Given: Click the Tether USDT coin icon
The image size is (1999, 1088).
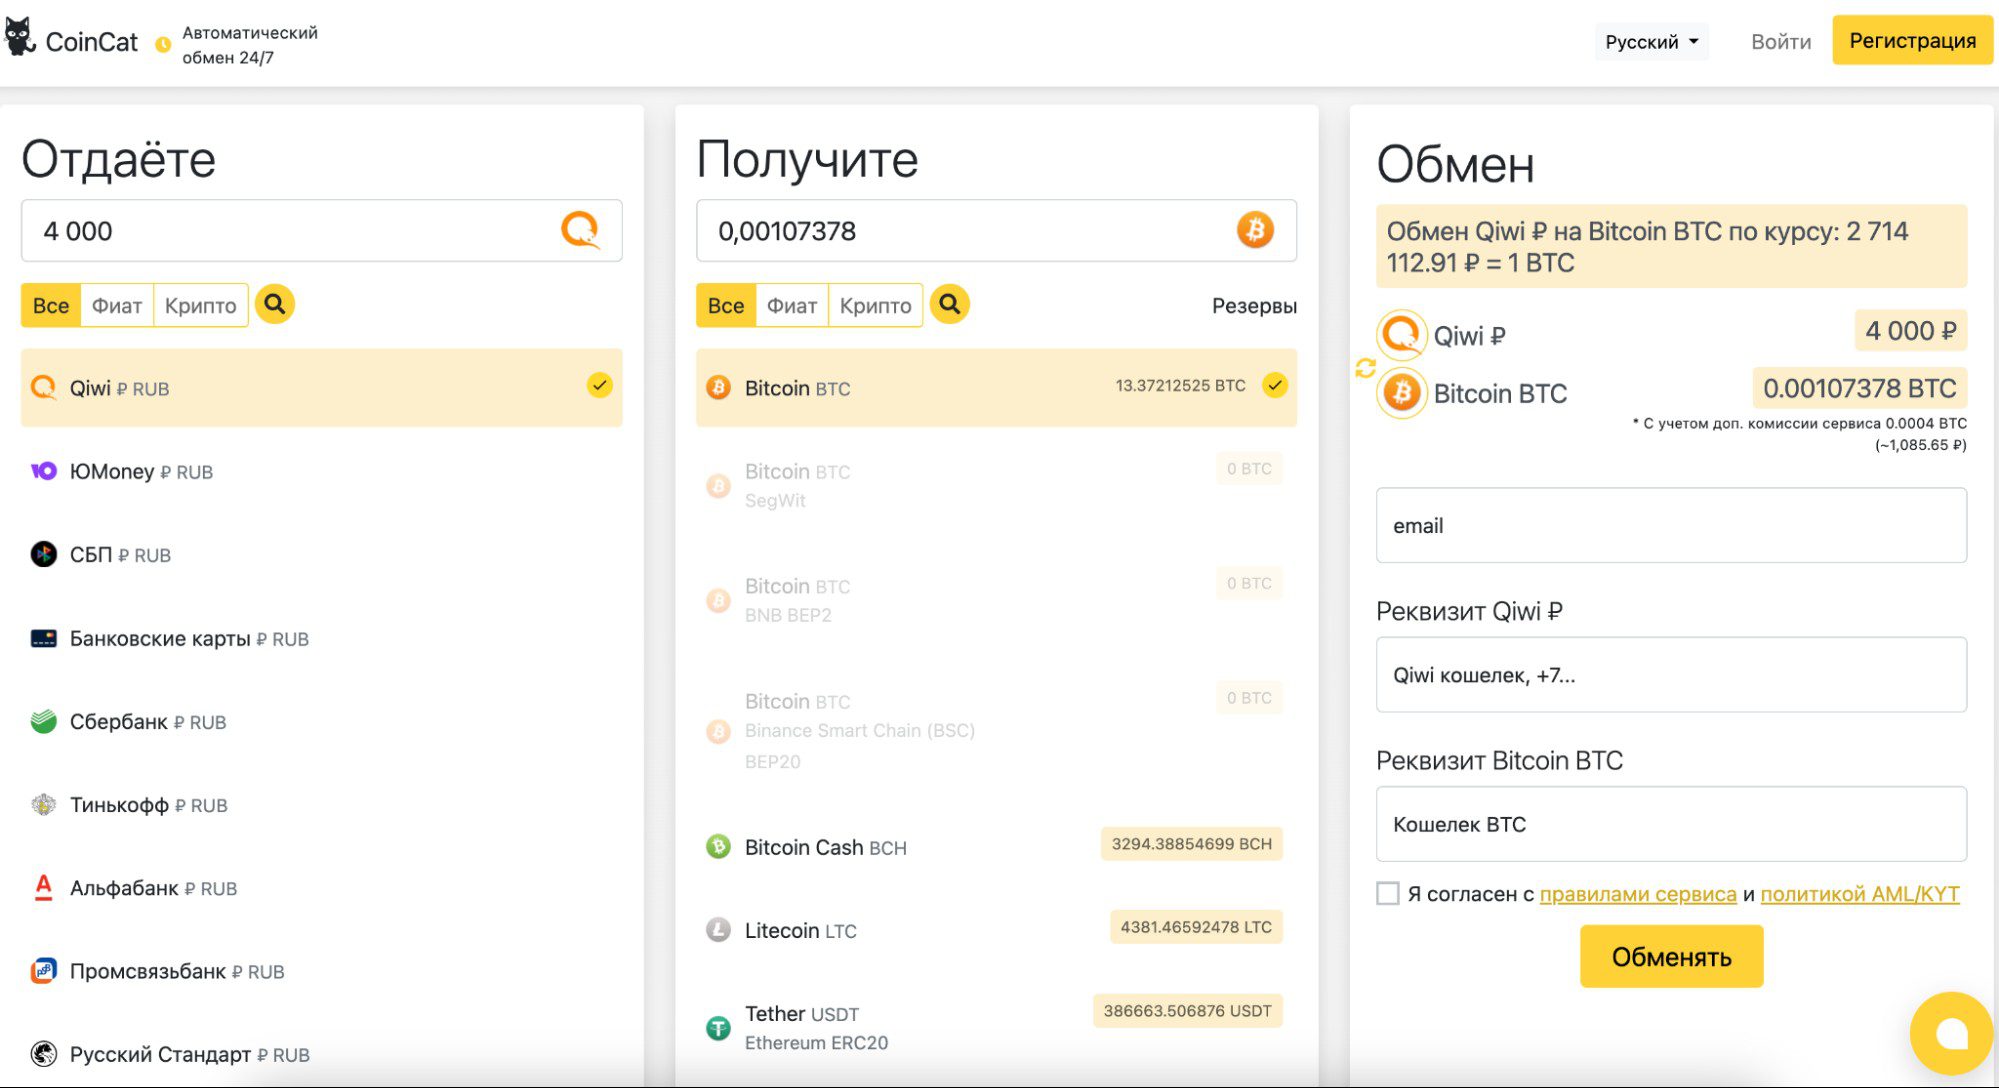Looking at the screenshot, I should pyautogui.click(x=718, y=1027).
